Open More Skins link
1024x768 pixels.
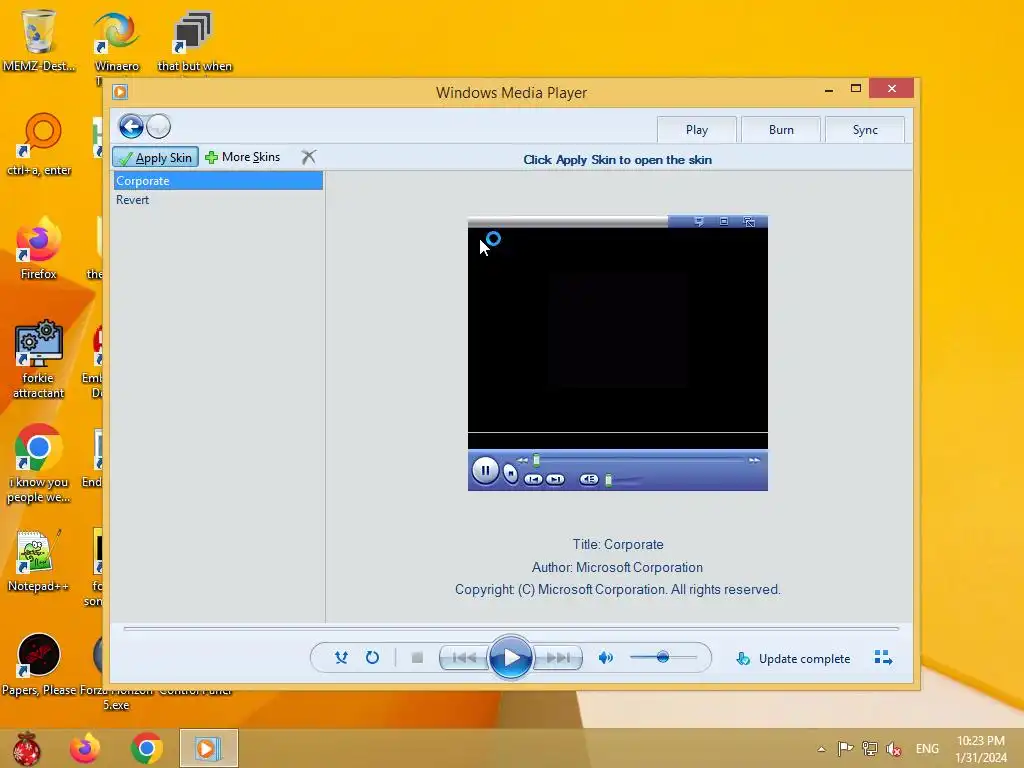tap(242, 157)
